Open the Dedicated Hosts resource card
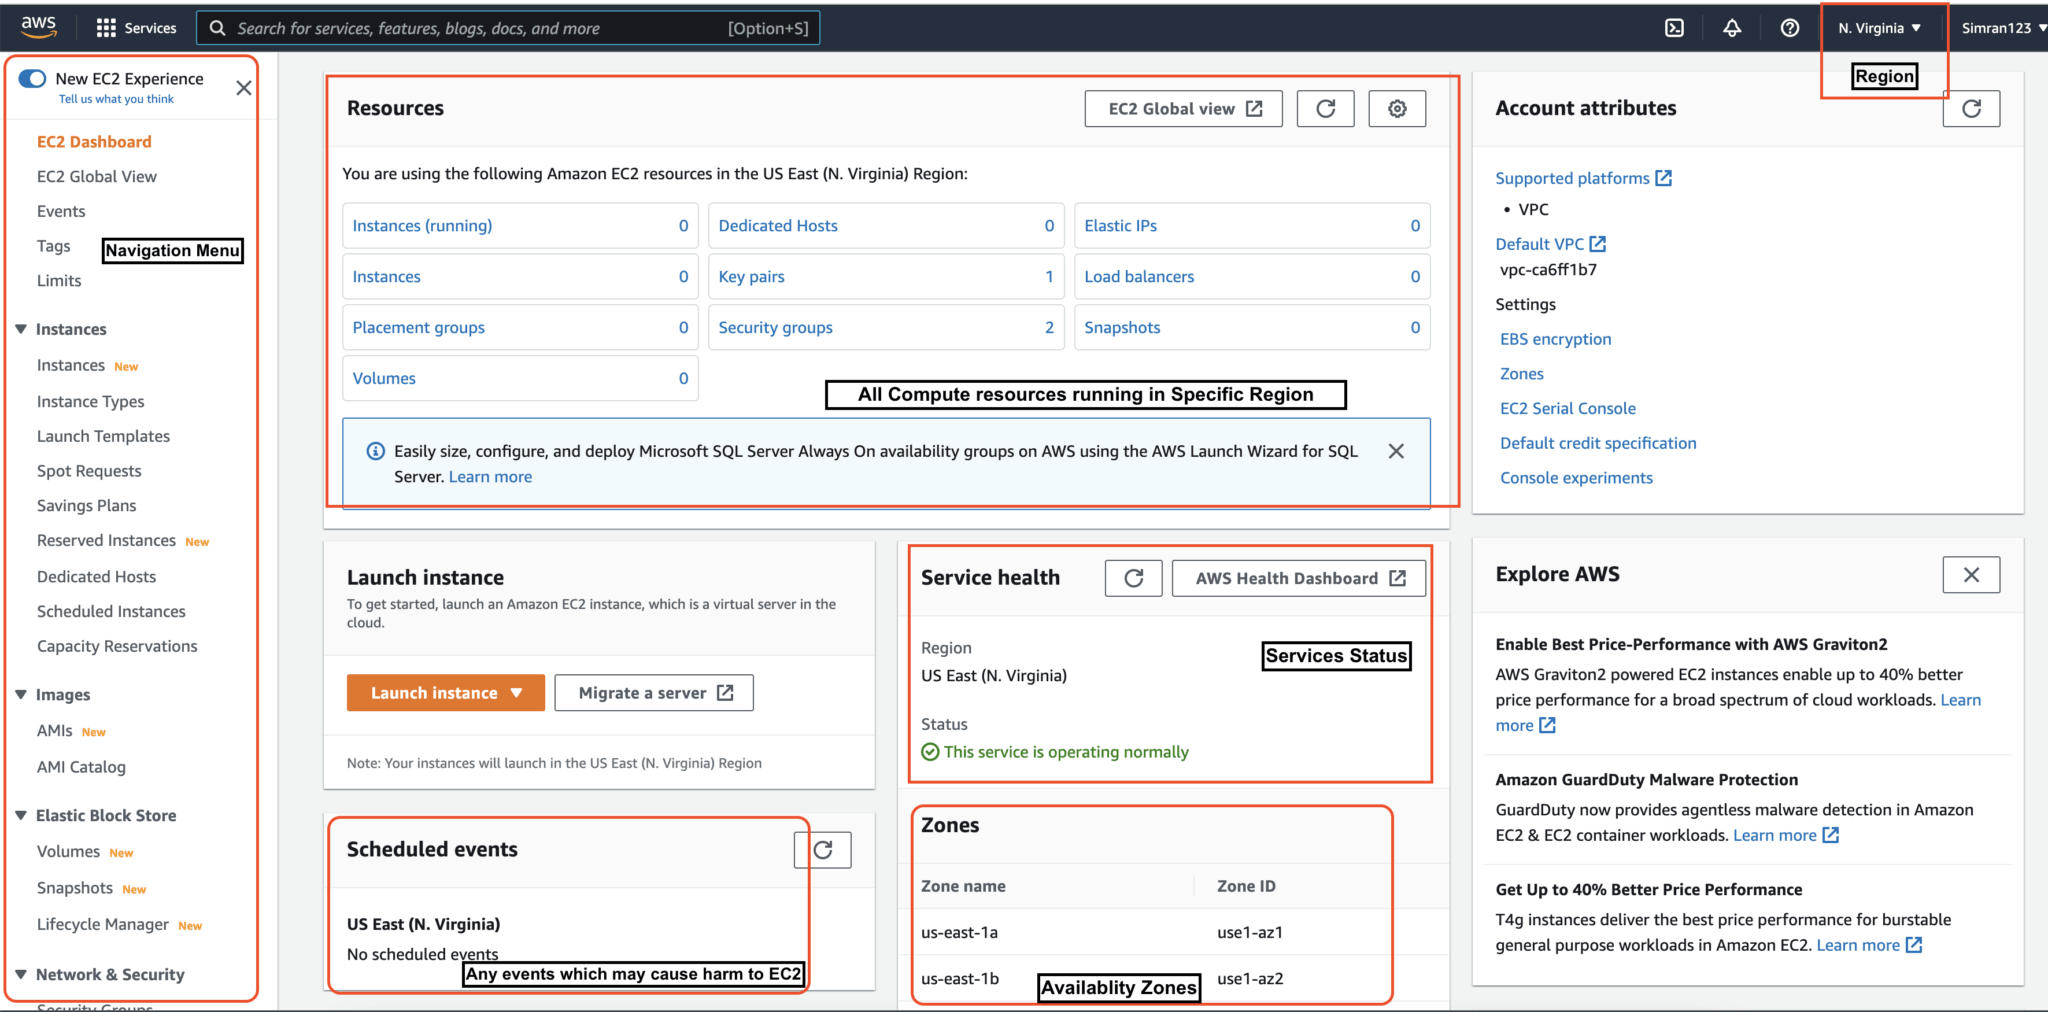 coord(886,226)
